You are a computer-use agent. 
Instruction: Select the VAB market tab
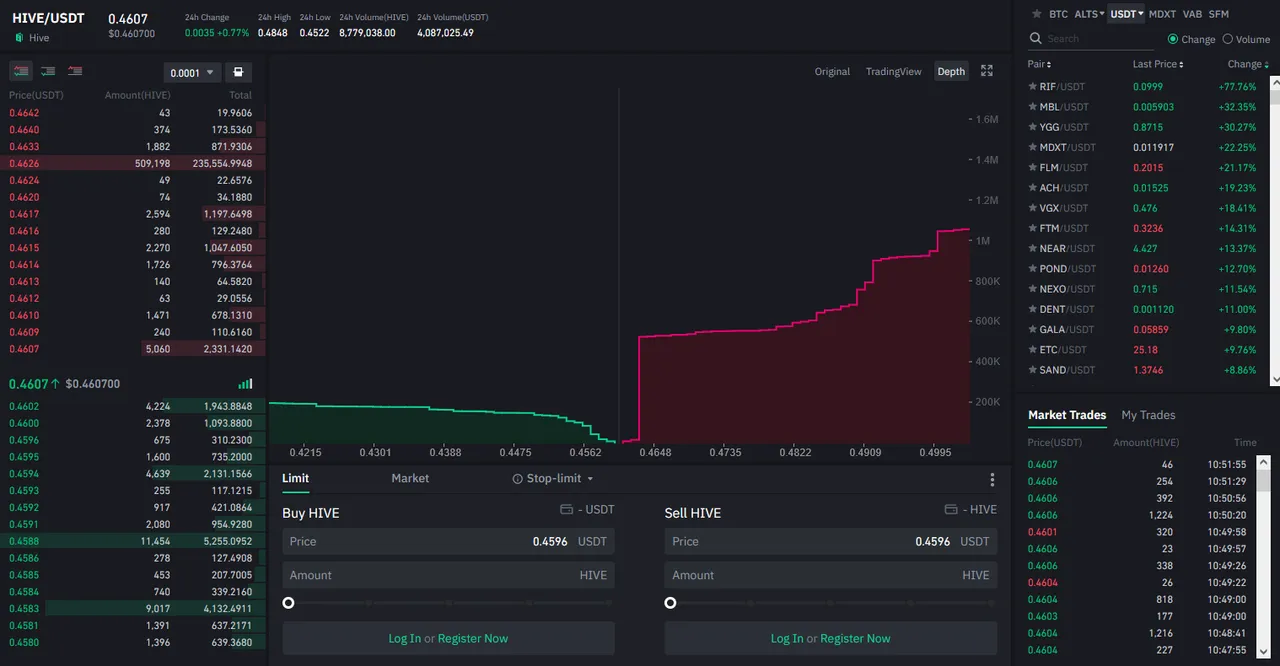click(1192, 14)
